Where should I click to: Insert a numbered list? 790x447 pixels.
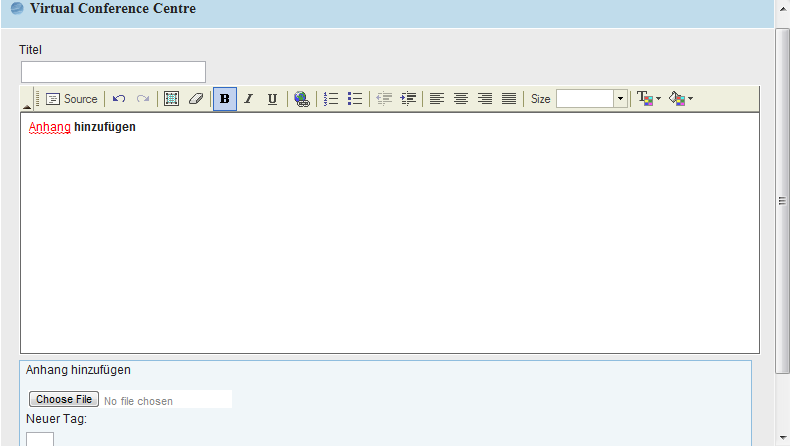coord(331,99)
